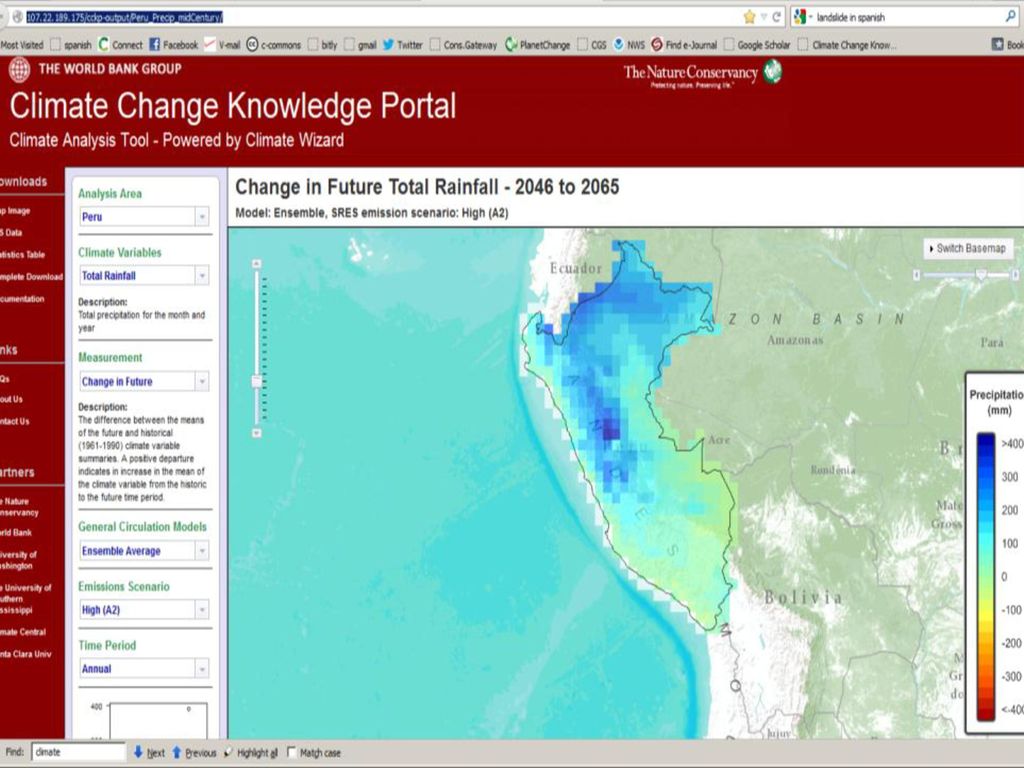
Task: Expand the Switch Basemap menu
Action: point(968,248)
